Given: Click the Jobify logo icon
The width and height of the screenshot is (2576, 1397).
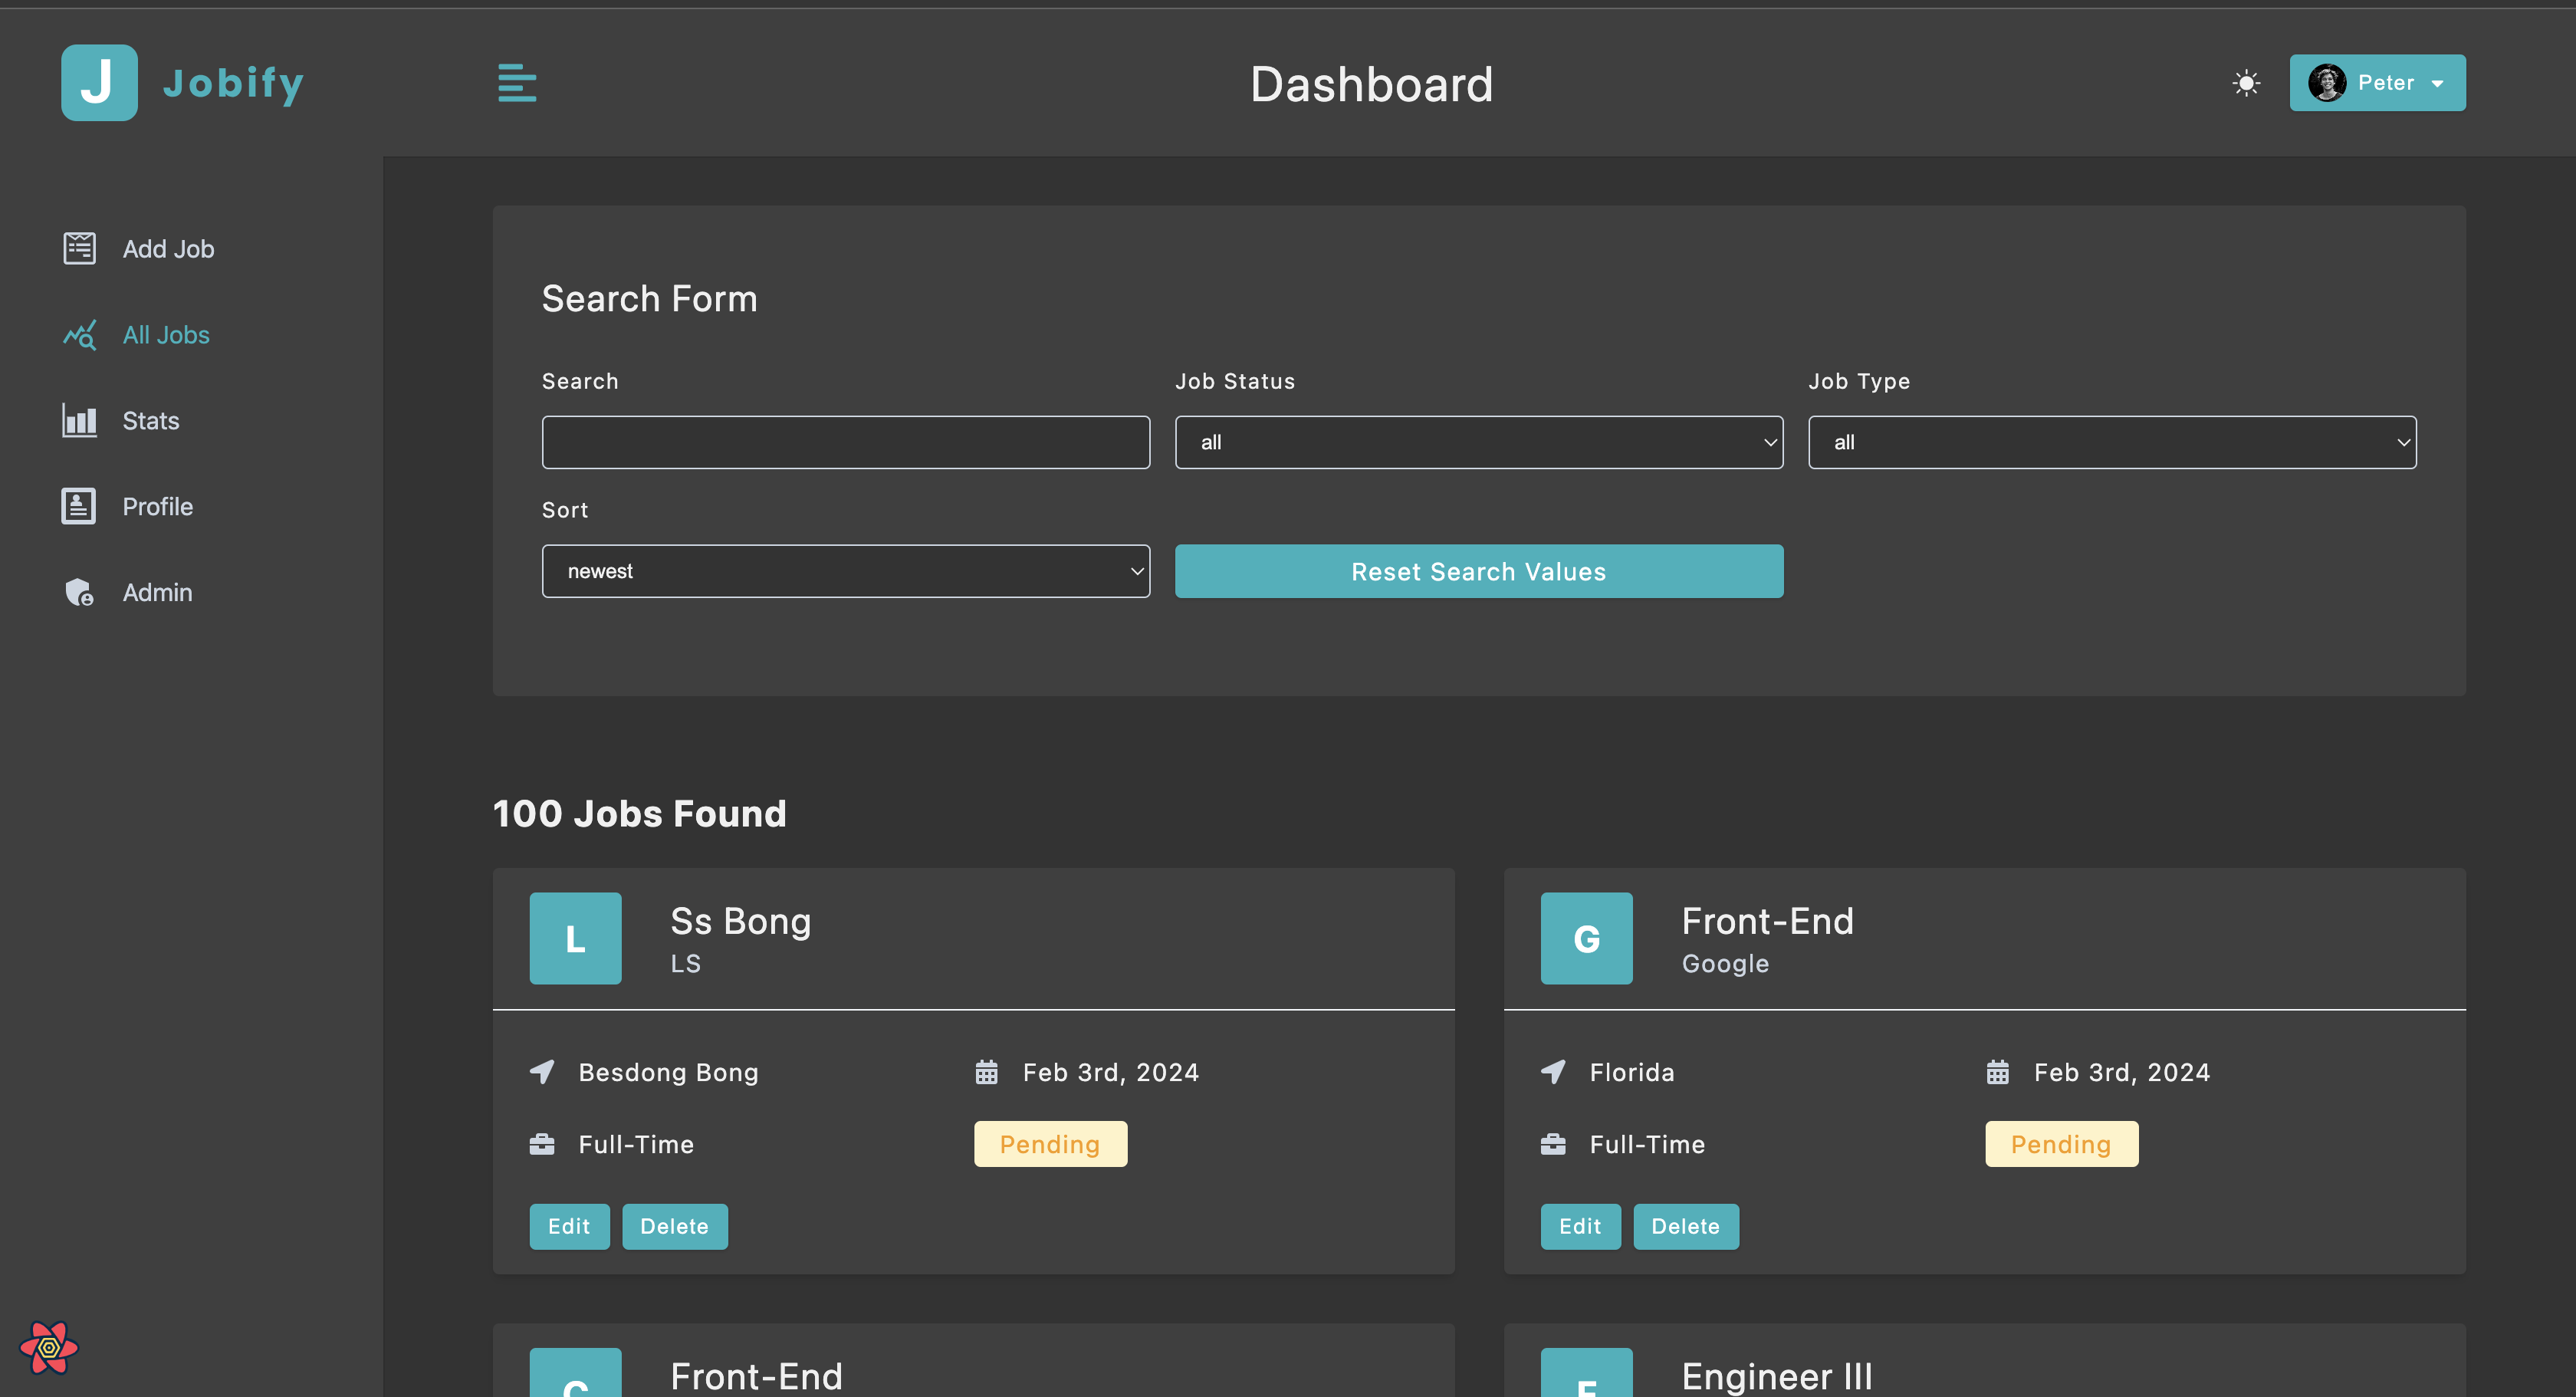Looking at the screenshot, I should pyautogui.click(x=99, y=83).
